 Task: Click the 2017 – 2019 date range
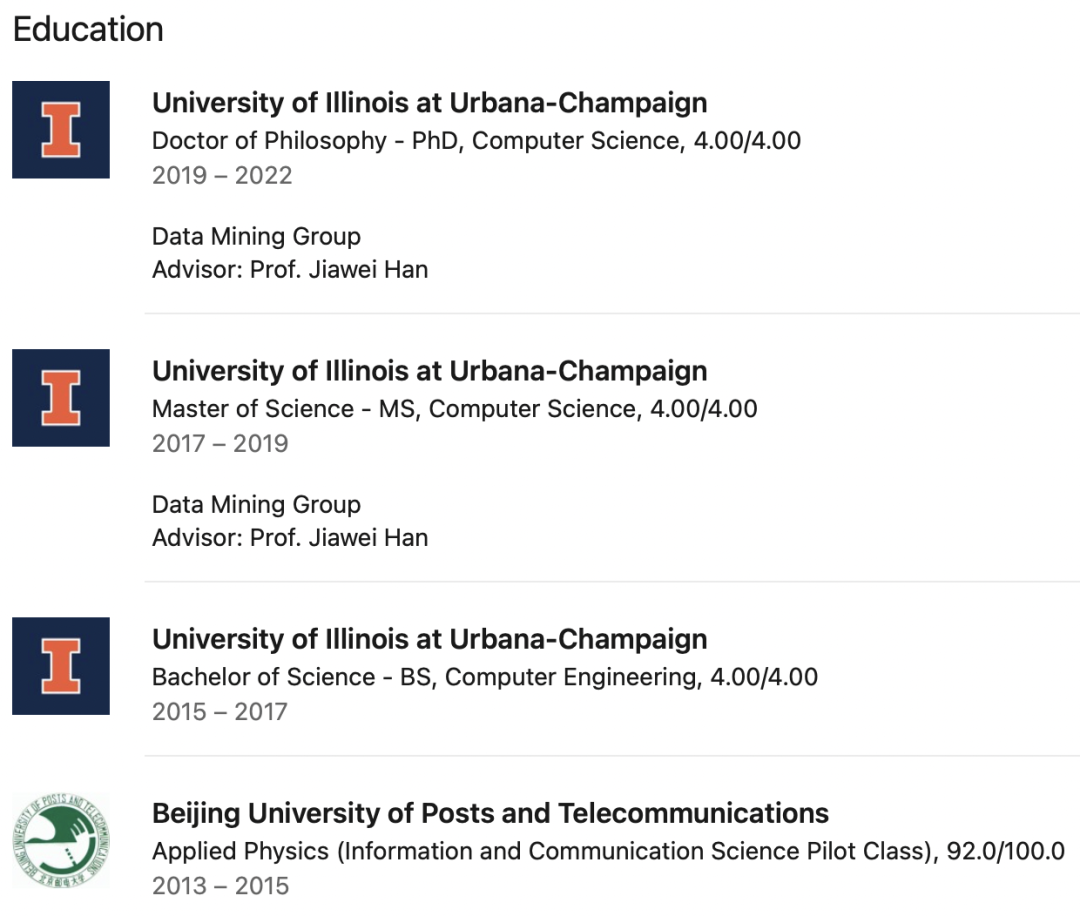(220, 444)
